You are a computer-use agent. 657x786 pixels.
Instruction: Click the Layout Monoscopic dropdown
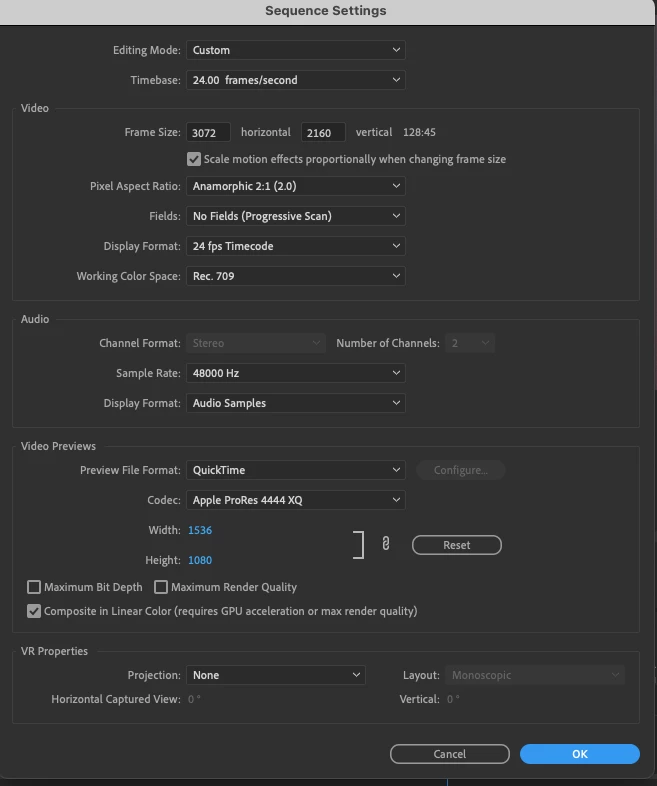[535, 675]
